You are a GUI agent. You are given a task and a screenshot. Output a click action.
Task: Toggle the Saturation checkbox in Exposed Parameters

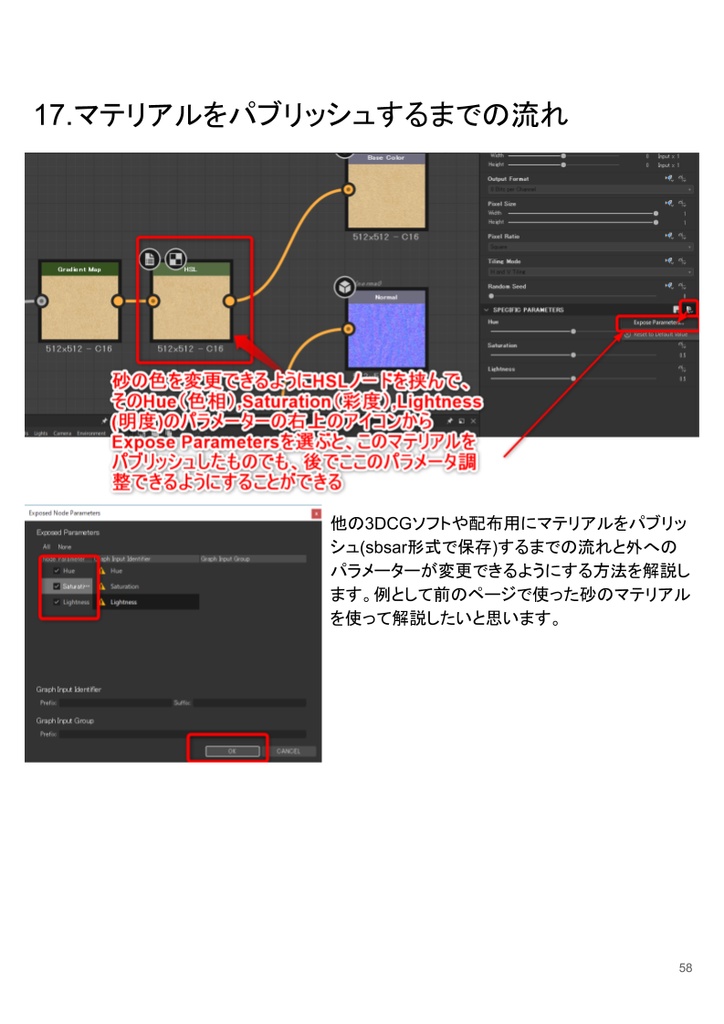point(57,586)
